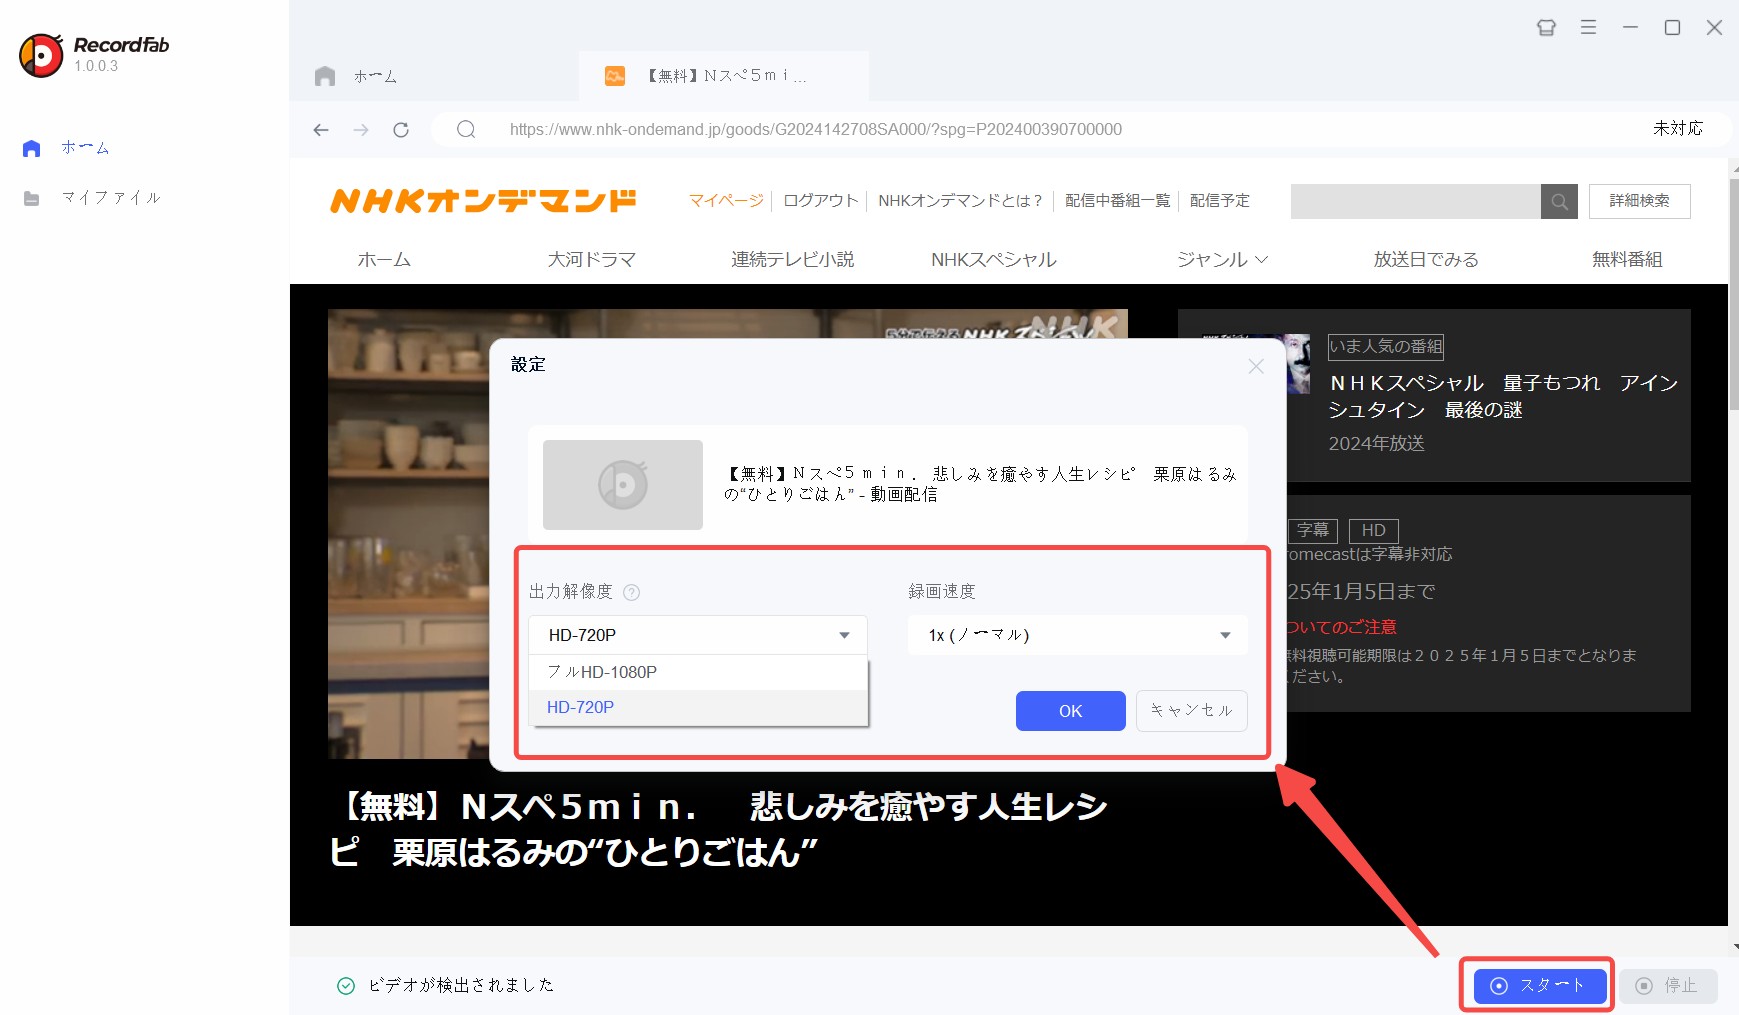Choose HD-720P from the list
1739x1015 pixels.
point(581,707)
